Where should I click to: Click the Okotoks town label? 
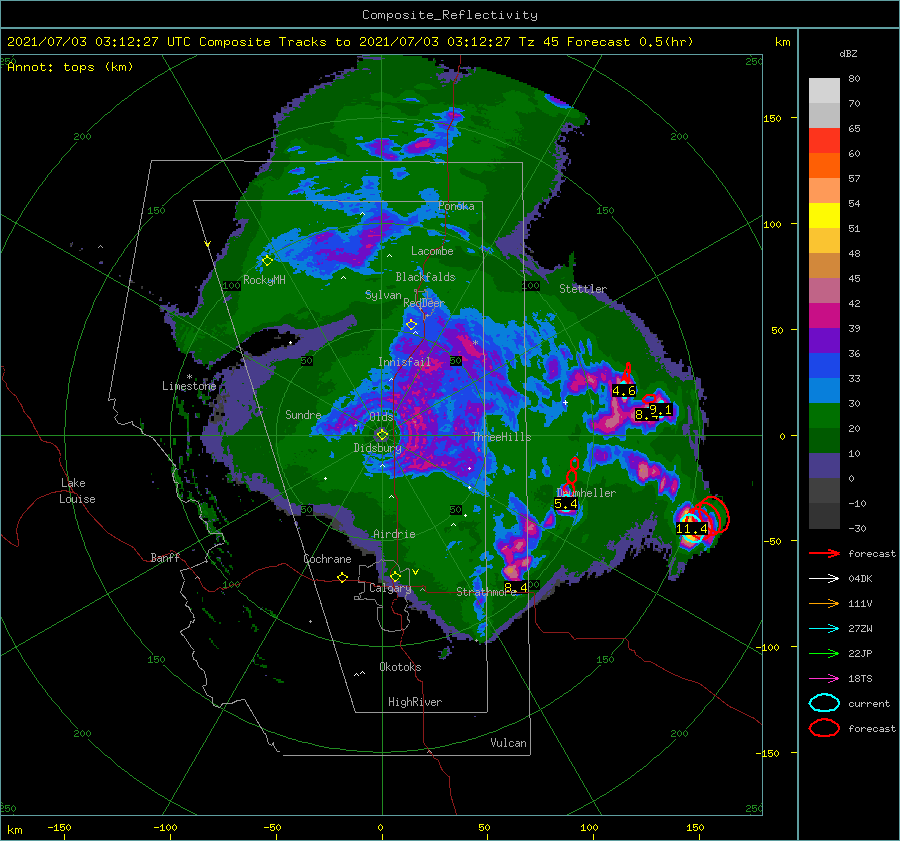pos(400,667)
